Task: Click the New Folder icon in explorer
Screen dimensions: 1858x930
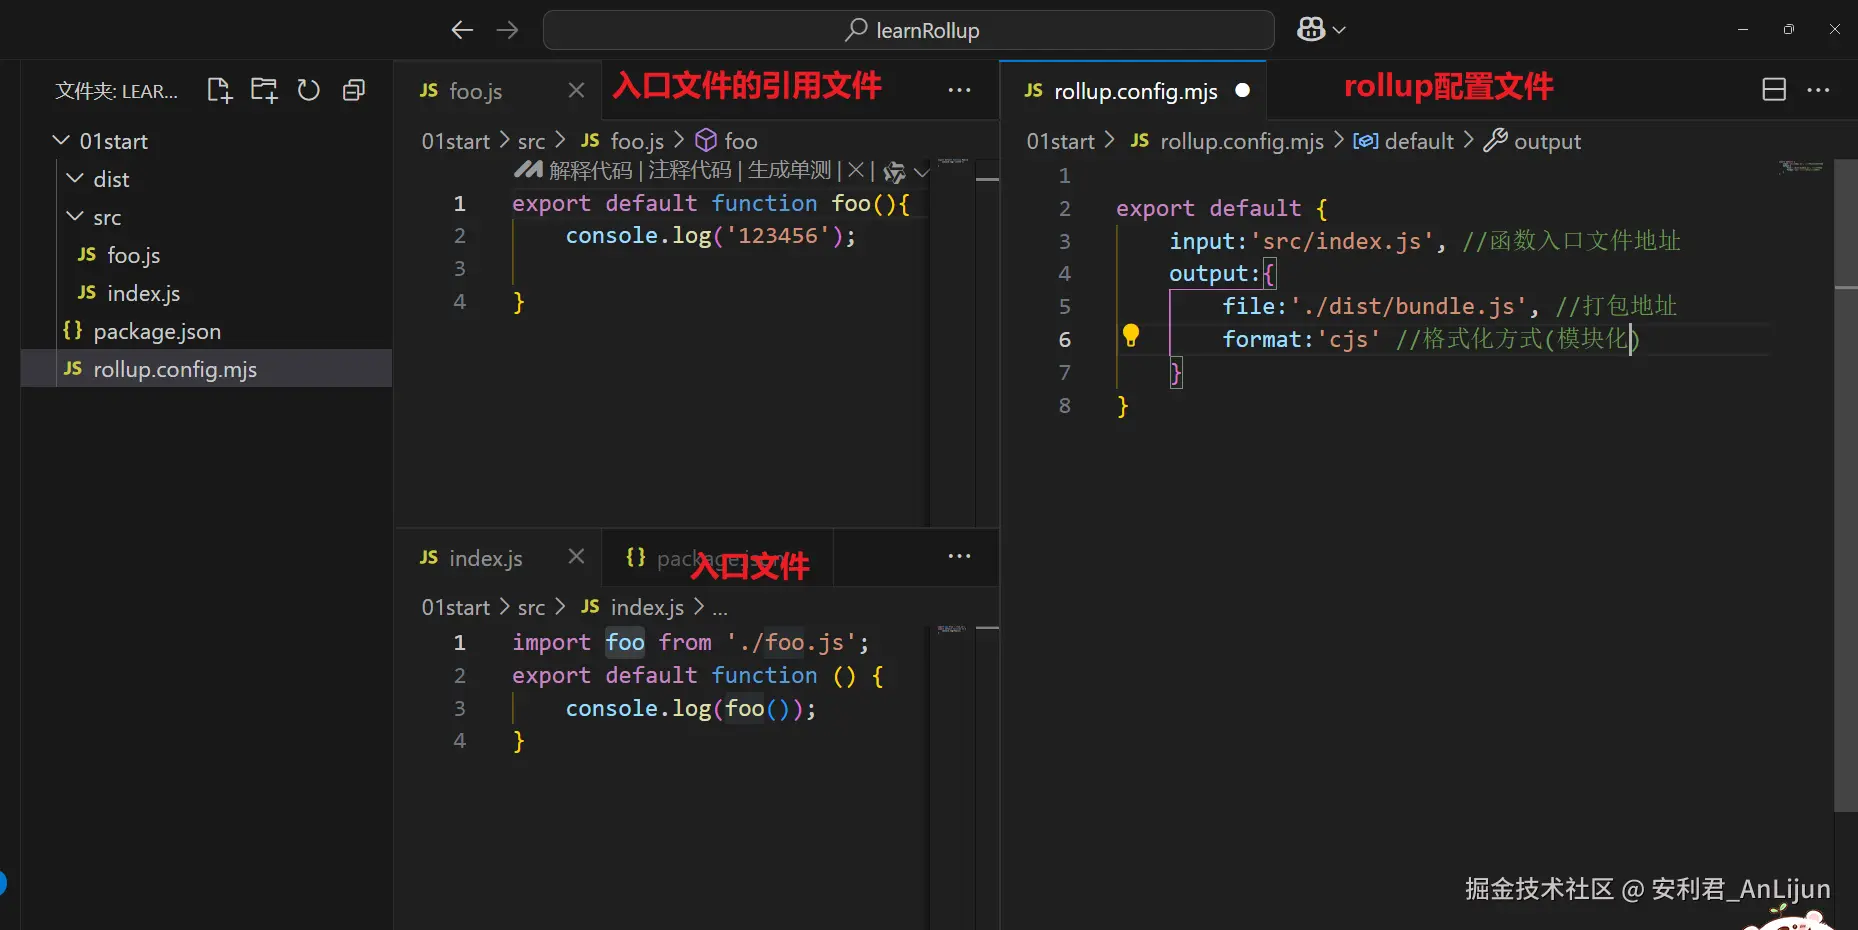Action: pyautogui.click(x=264, y=91)
